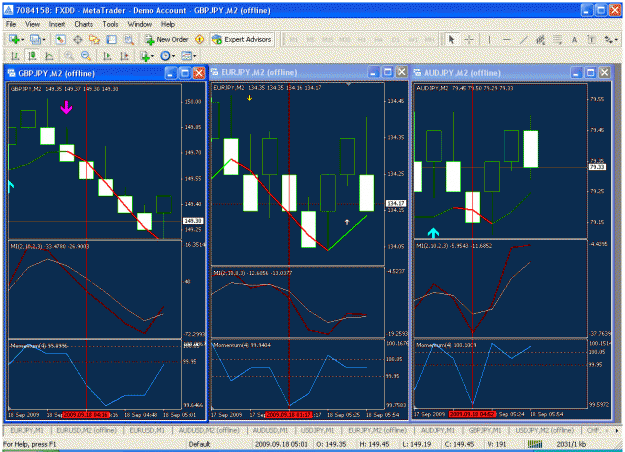
Task: Switch to the USDJPY,M1 chart tab
Action: point(318,430)
